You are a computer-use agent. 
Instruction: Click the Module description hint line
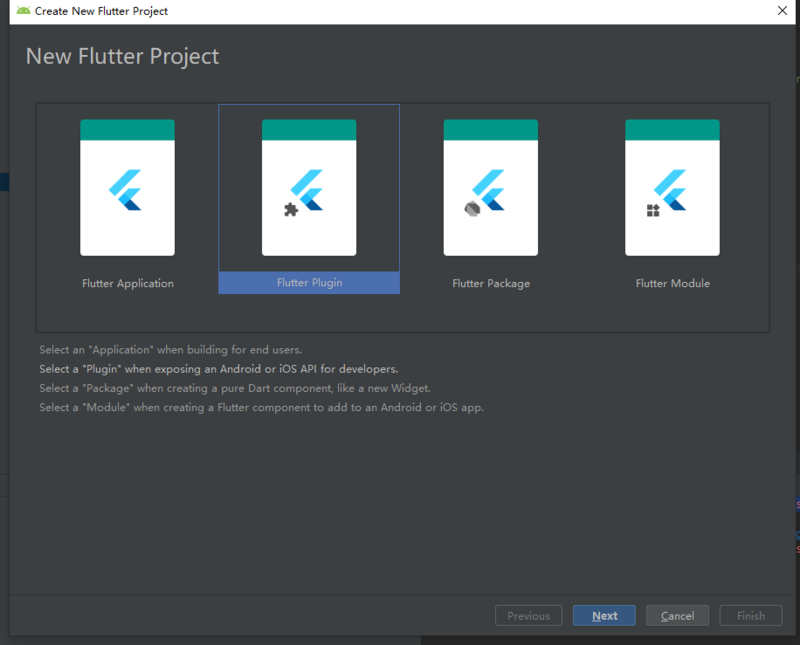pos(261,408)
